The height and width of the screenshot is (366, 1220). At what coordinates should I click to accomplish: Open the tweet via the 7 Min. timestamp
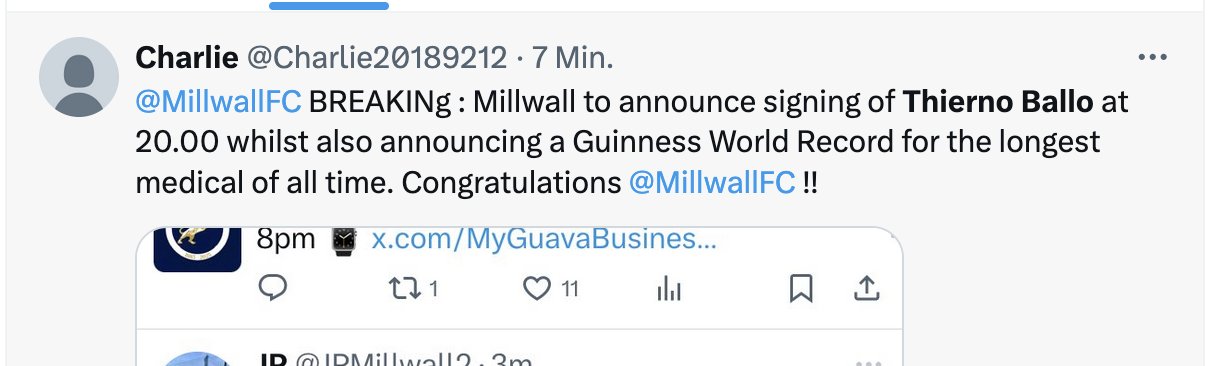click(572, 58)
